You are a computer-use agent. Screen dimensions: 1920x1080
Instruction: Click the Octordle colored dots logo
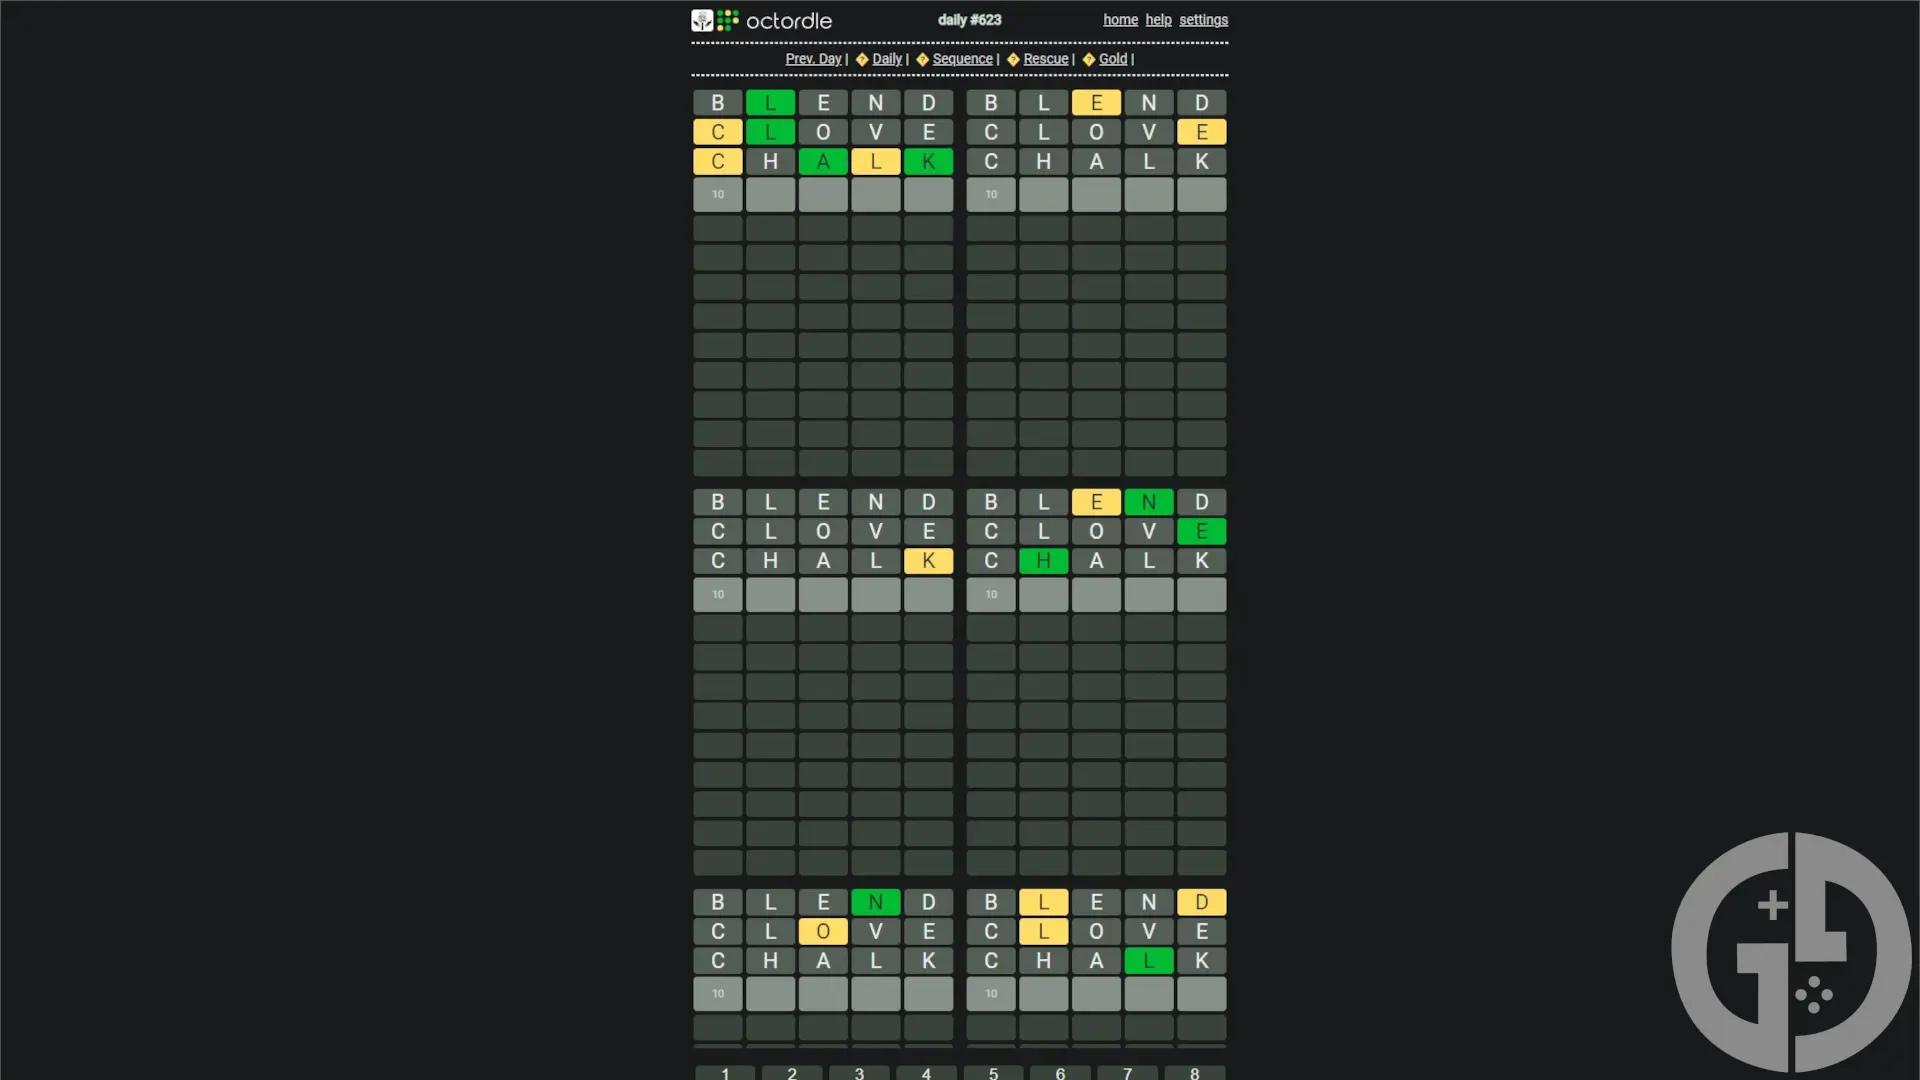coord(728,20)
